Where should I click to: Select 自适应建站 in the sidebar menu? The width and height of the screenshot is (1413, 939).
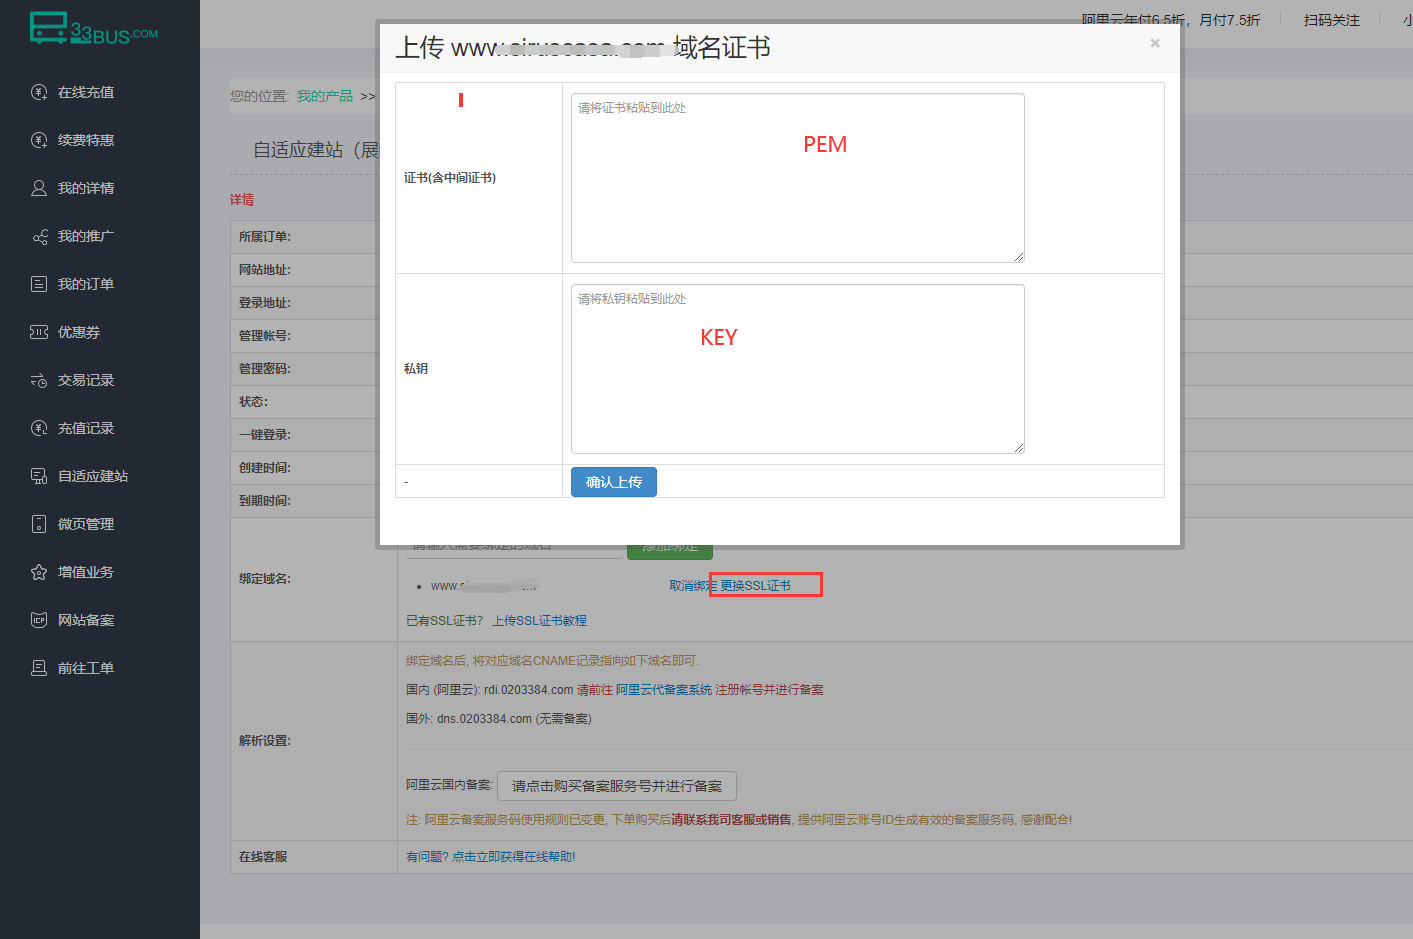(x=92, y=476)
